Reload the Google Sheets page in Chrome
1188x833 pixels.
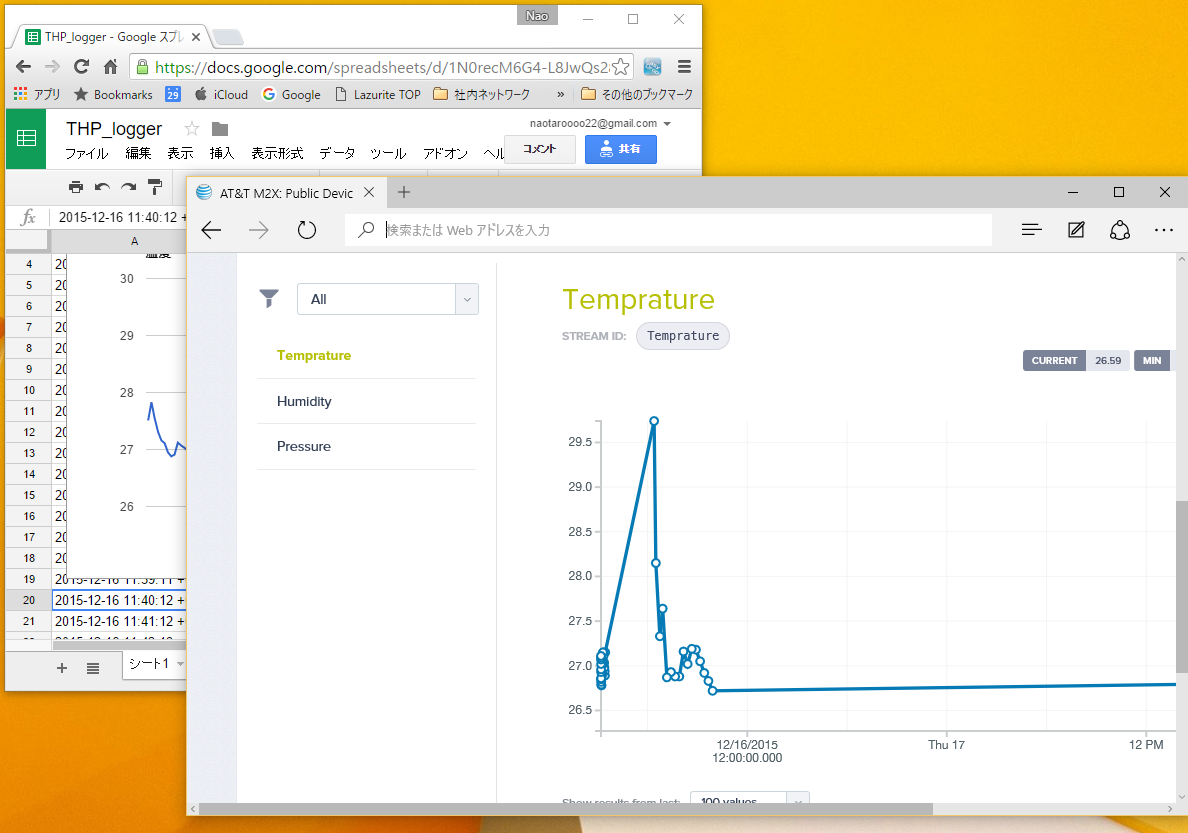[x=81, y=67]
